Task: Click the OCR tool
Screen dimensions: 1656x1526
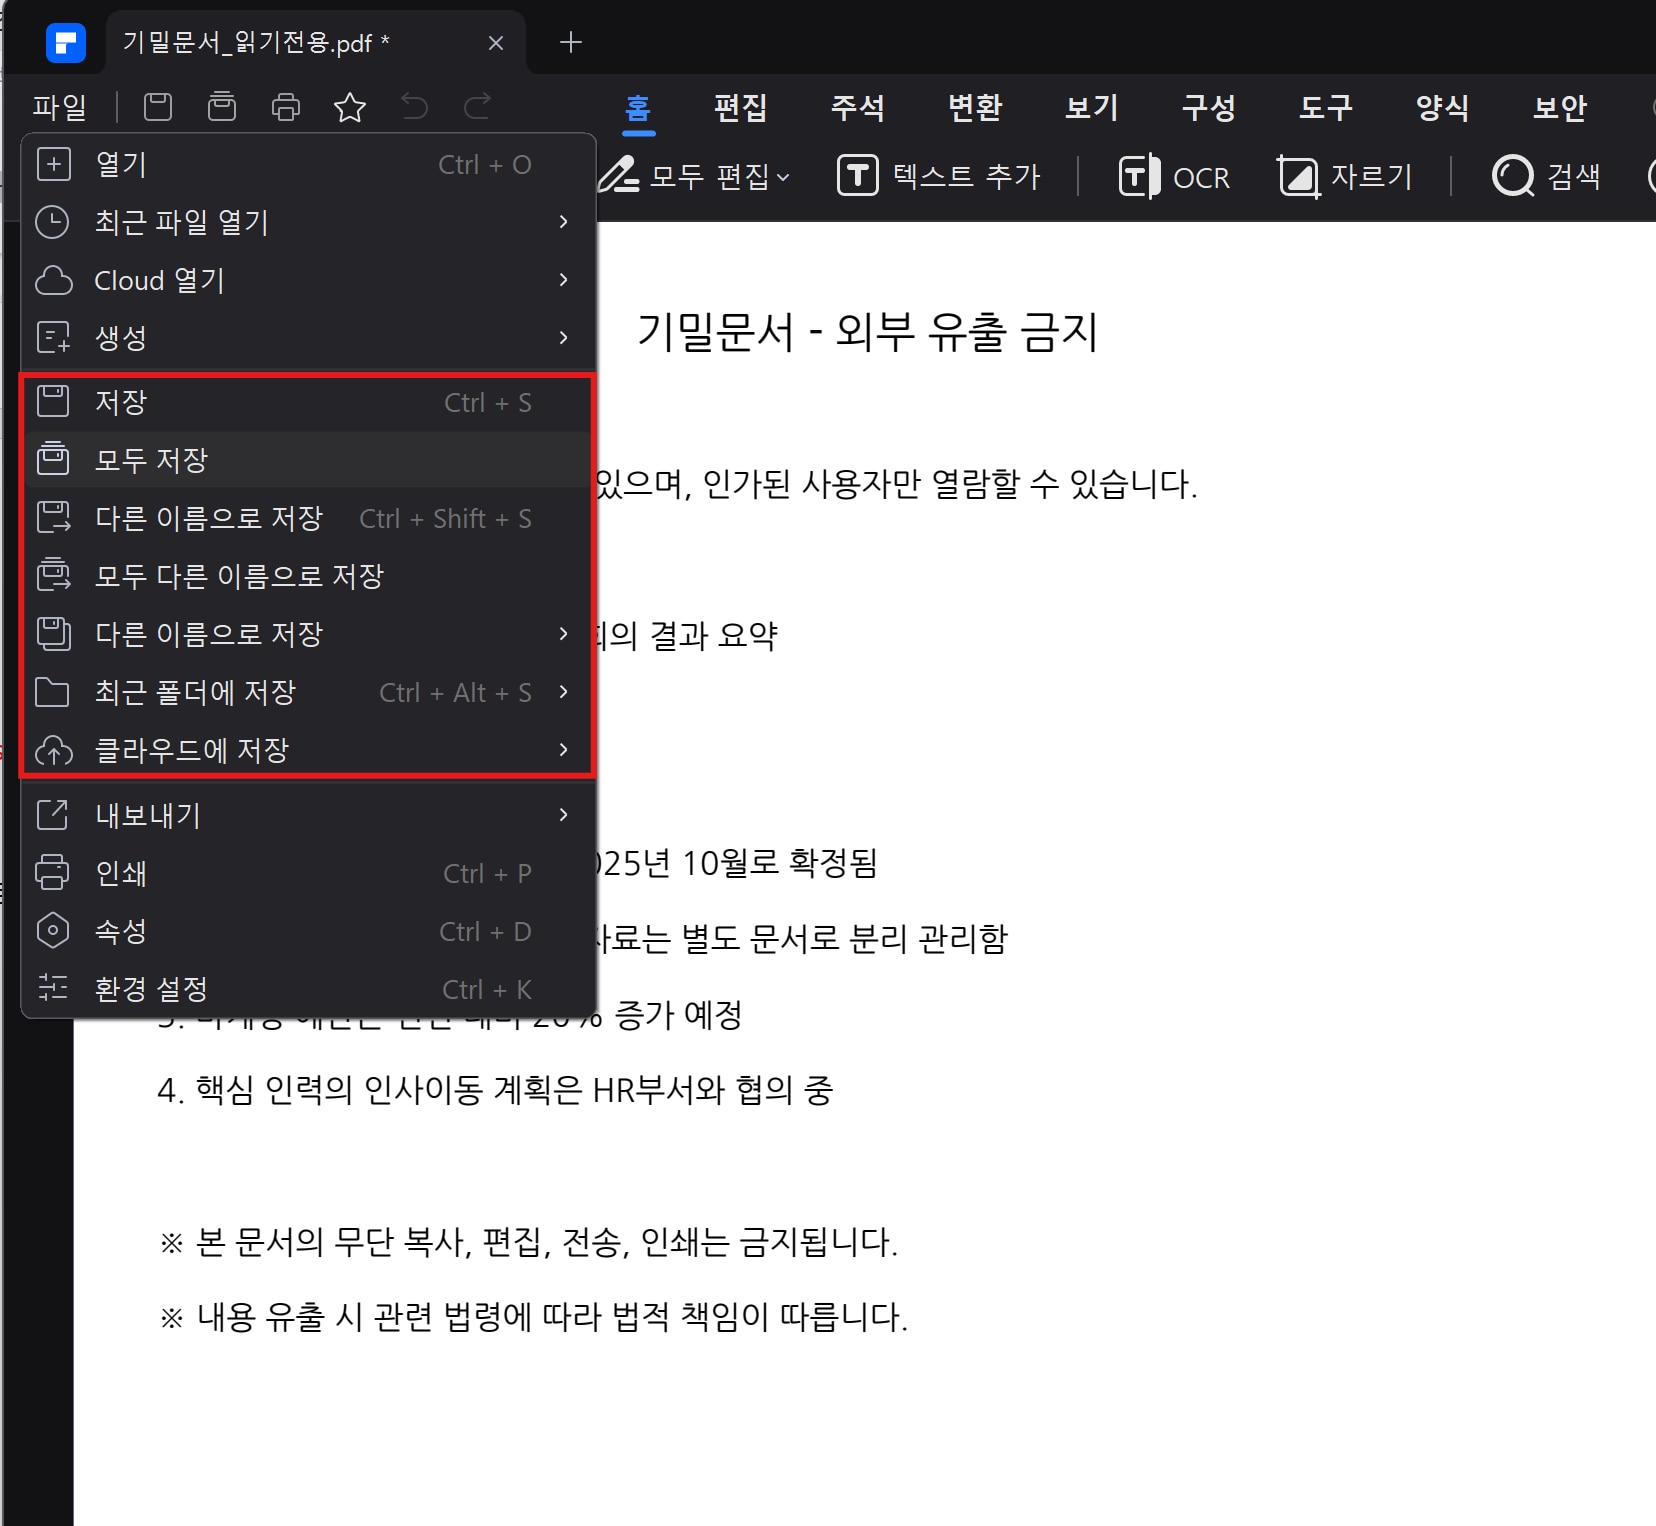Action: click(x=1174, y=177)
